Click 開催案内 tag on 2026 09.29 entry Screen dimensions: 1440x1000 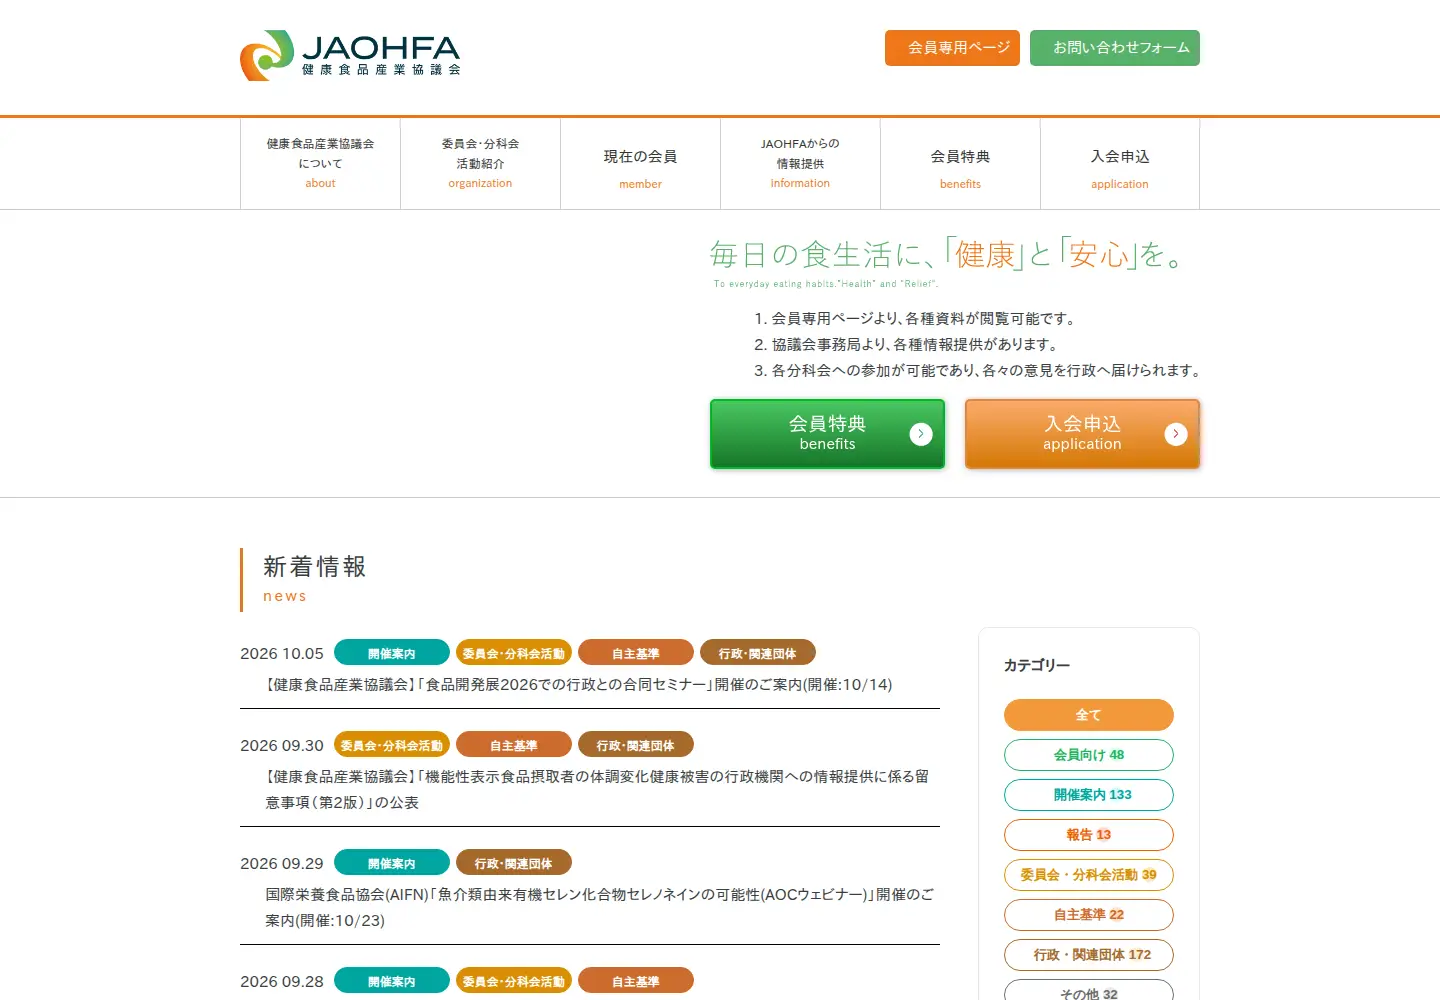pos(392,863)
